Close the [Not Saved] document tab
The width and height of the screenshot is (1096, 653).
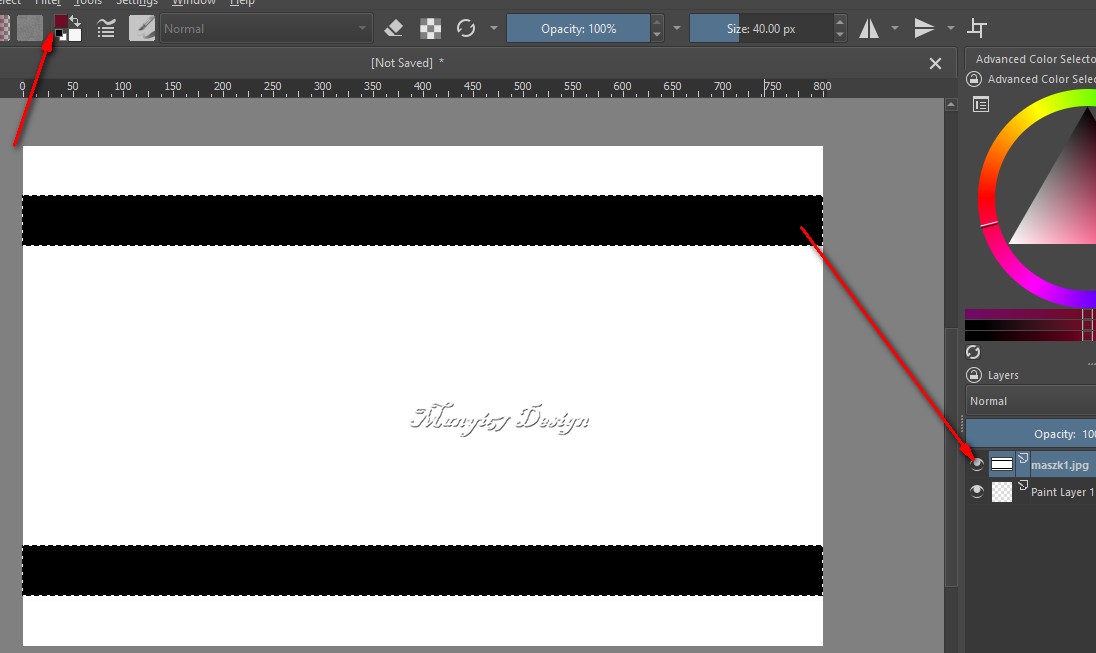(935, 64)
